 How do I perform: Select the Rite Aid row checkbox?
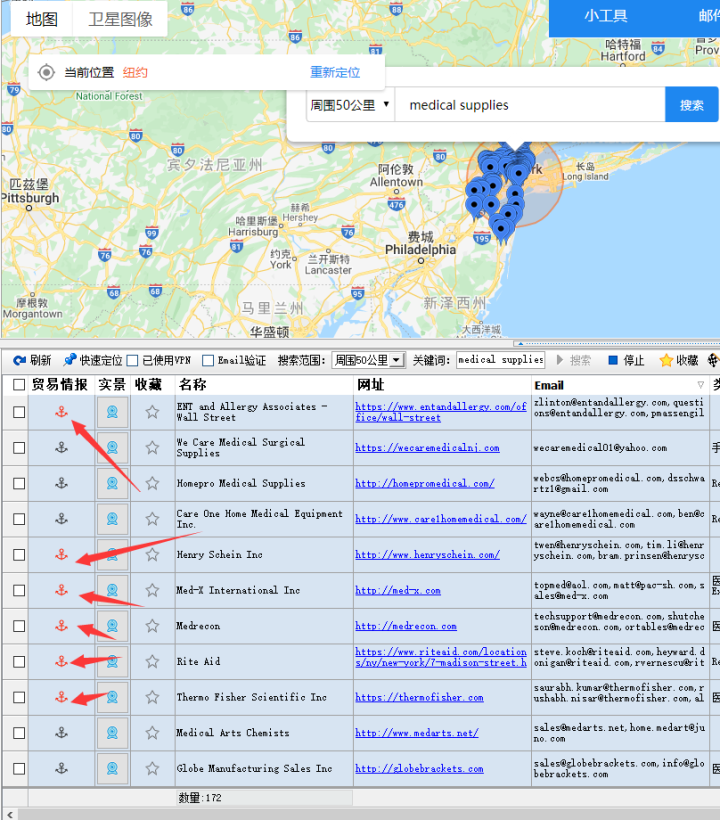19,662
